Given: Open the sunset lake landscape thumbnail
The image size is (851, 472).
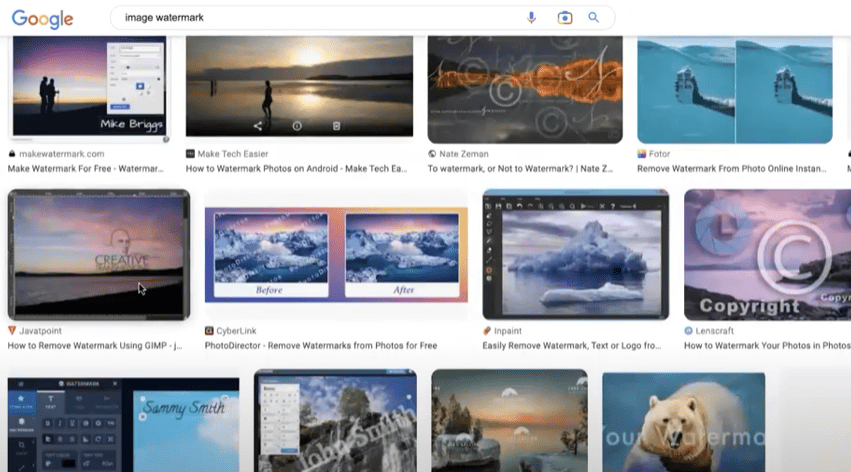Looking at the screenshot, I should coord(509,420).
